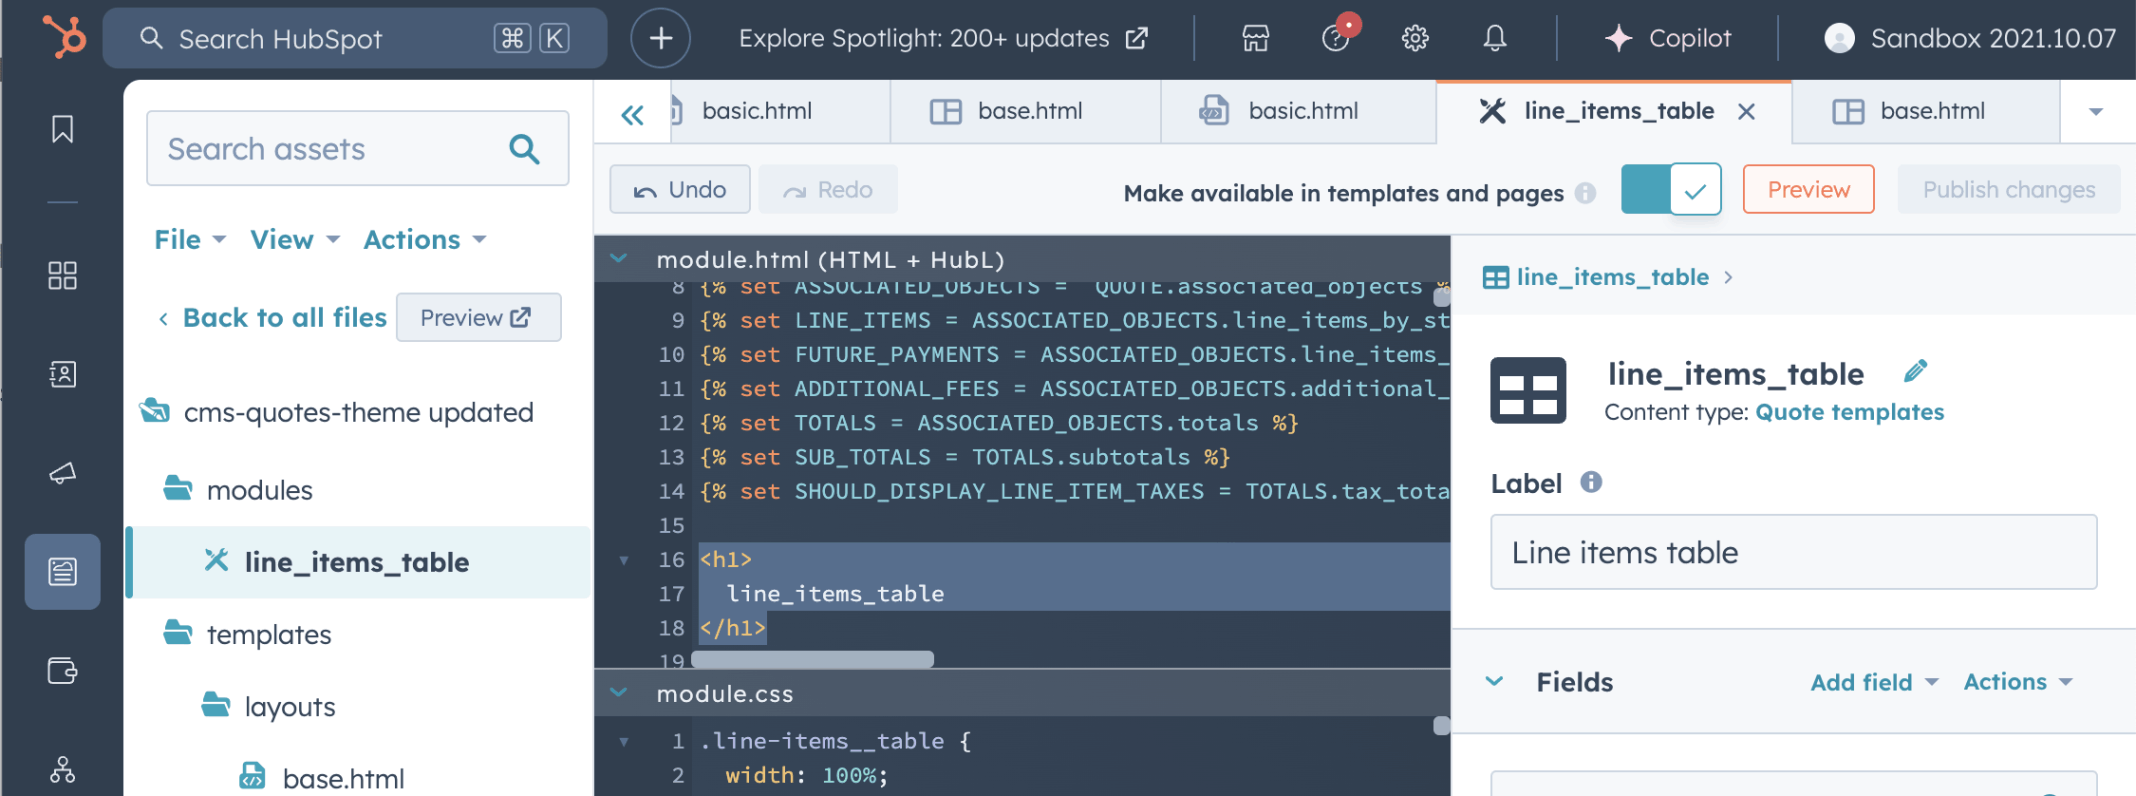Switch to last base.html tab
This screenshot has width=2136, height=796.
point(1926,111)
